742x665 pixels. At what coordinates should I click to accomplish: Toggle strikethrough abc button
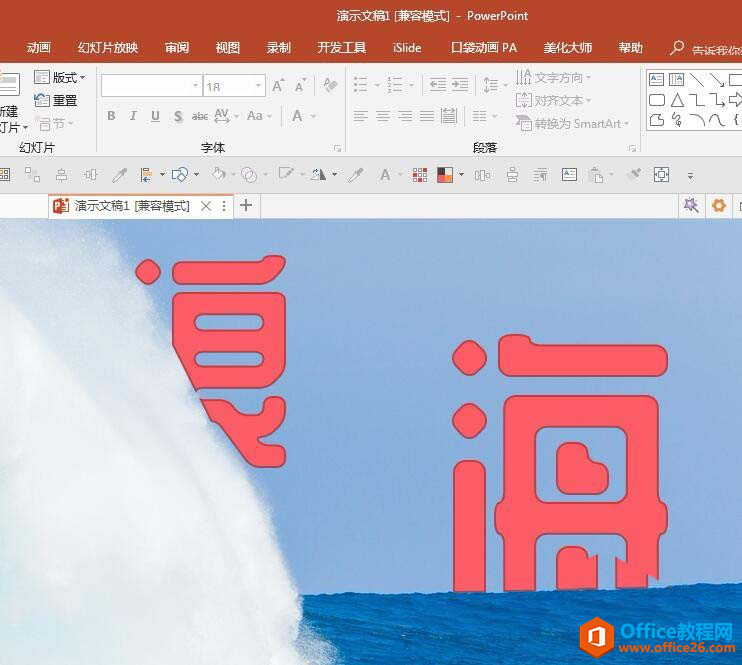click(200, 116)
